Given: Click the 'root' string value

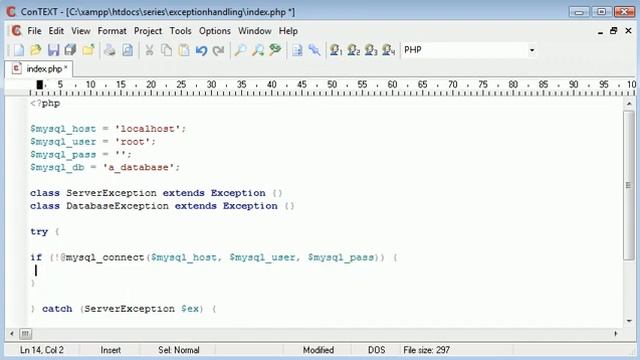Looking at the screenshot, I should point(132,142).
